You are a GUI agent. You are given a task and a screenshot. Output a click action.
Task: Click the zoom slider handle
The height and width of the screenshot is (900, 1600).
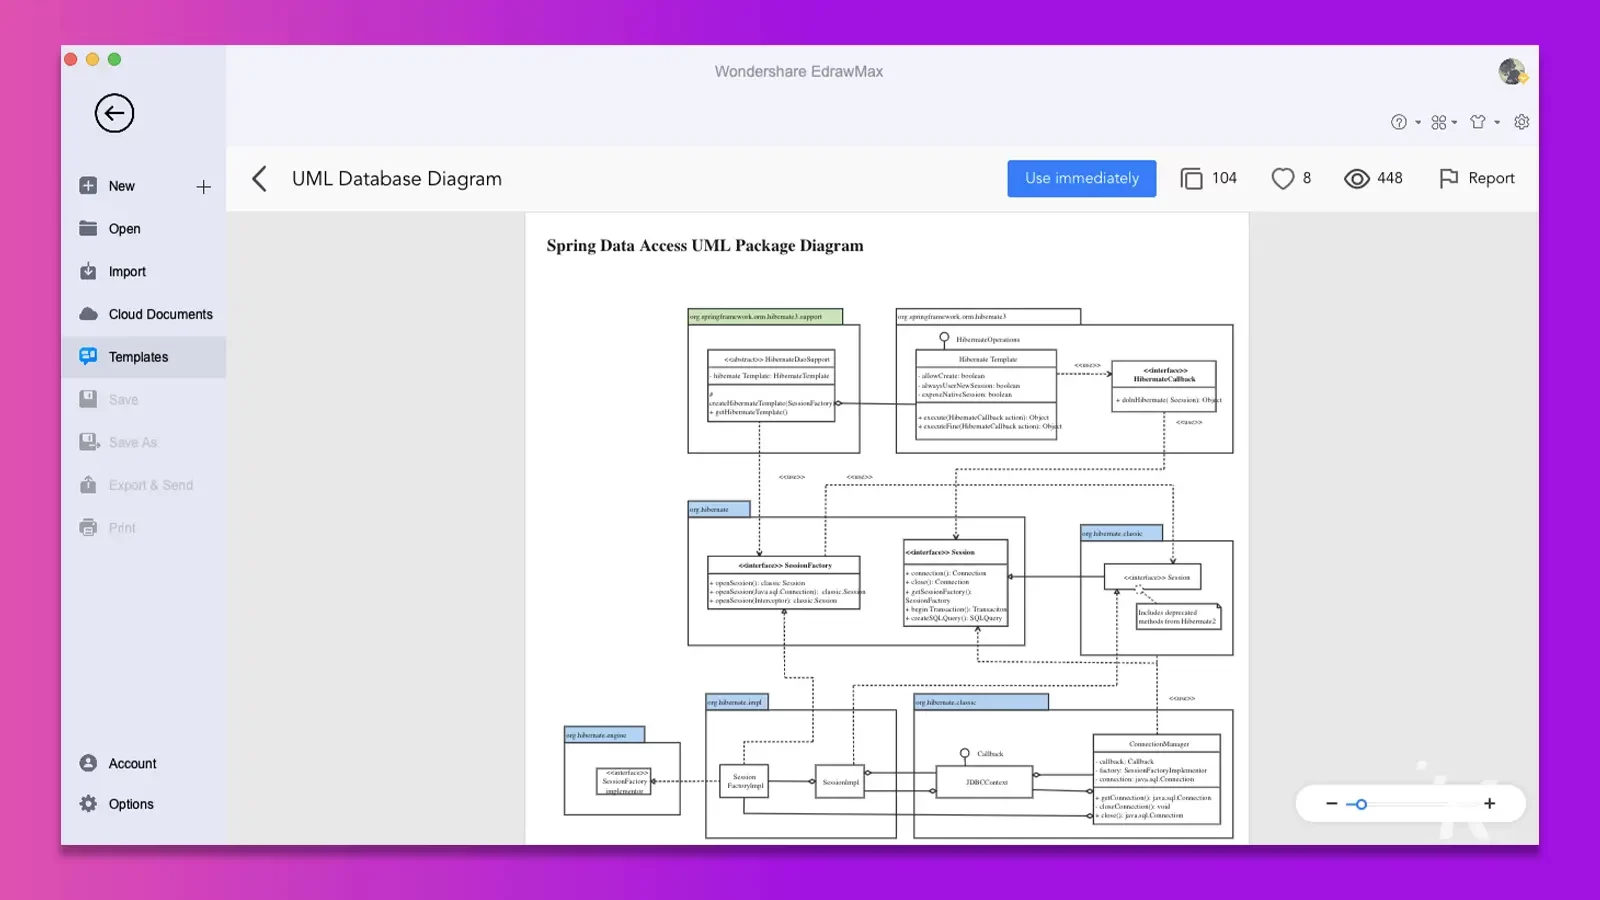click(1361, 804)
